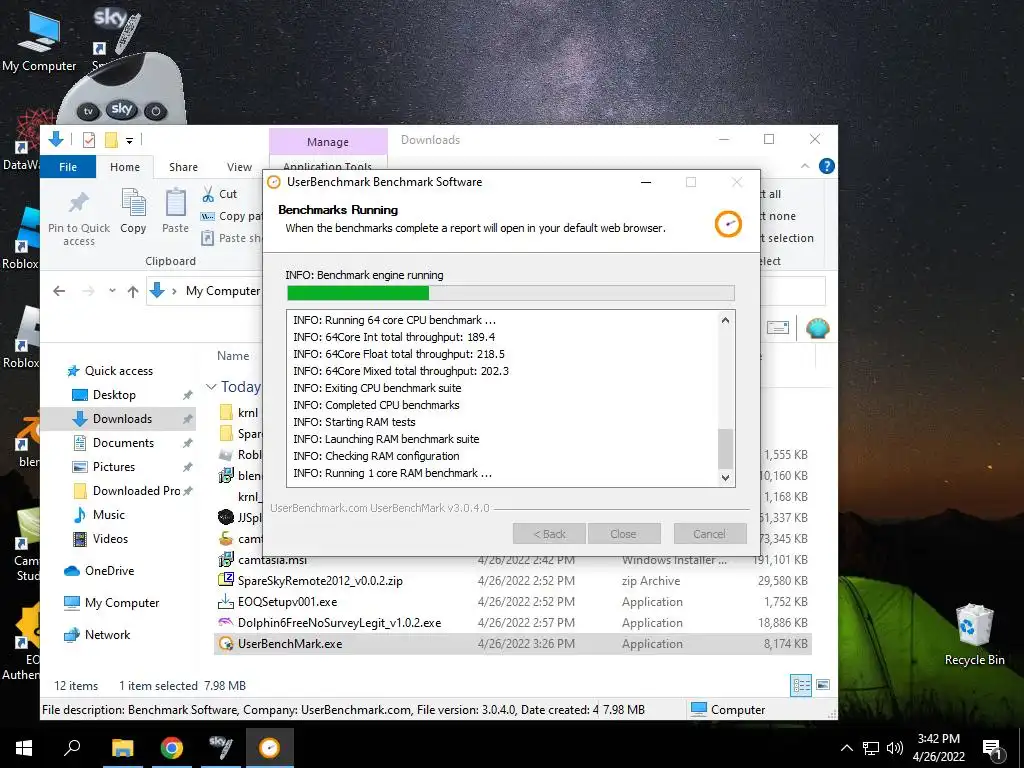Click the Cut scissors option

click(x=219, y=194)
